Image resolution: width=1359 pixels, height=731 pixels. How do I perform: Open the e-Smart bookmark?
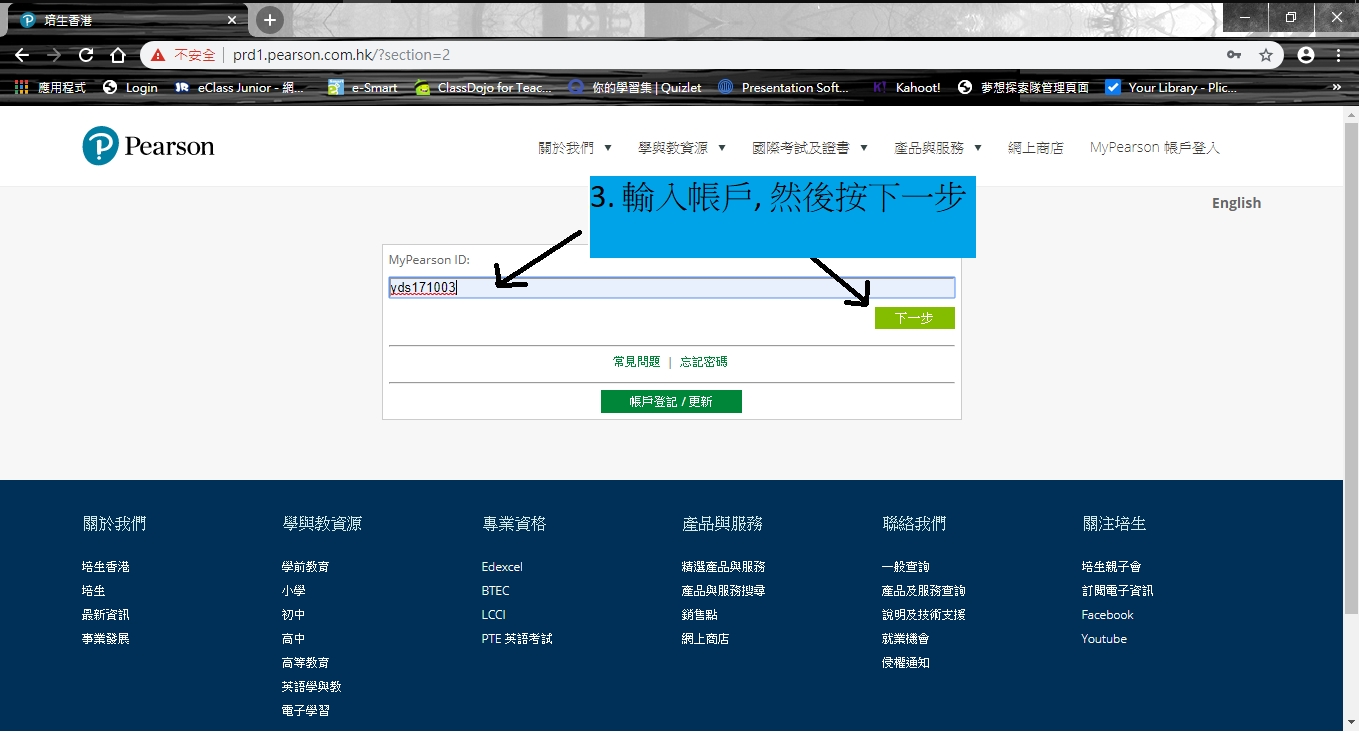click(363, 87)
